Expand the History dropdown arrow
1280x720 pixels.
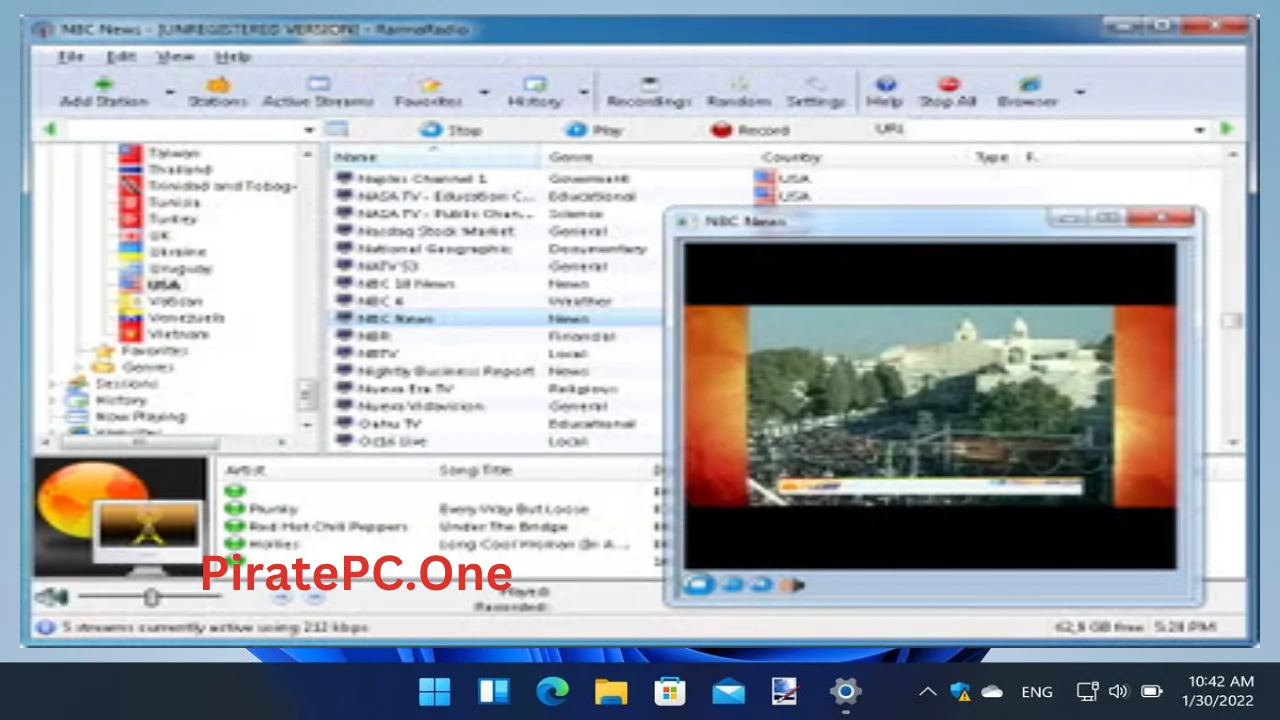pyautogui.click(x=584, y=93)
